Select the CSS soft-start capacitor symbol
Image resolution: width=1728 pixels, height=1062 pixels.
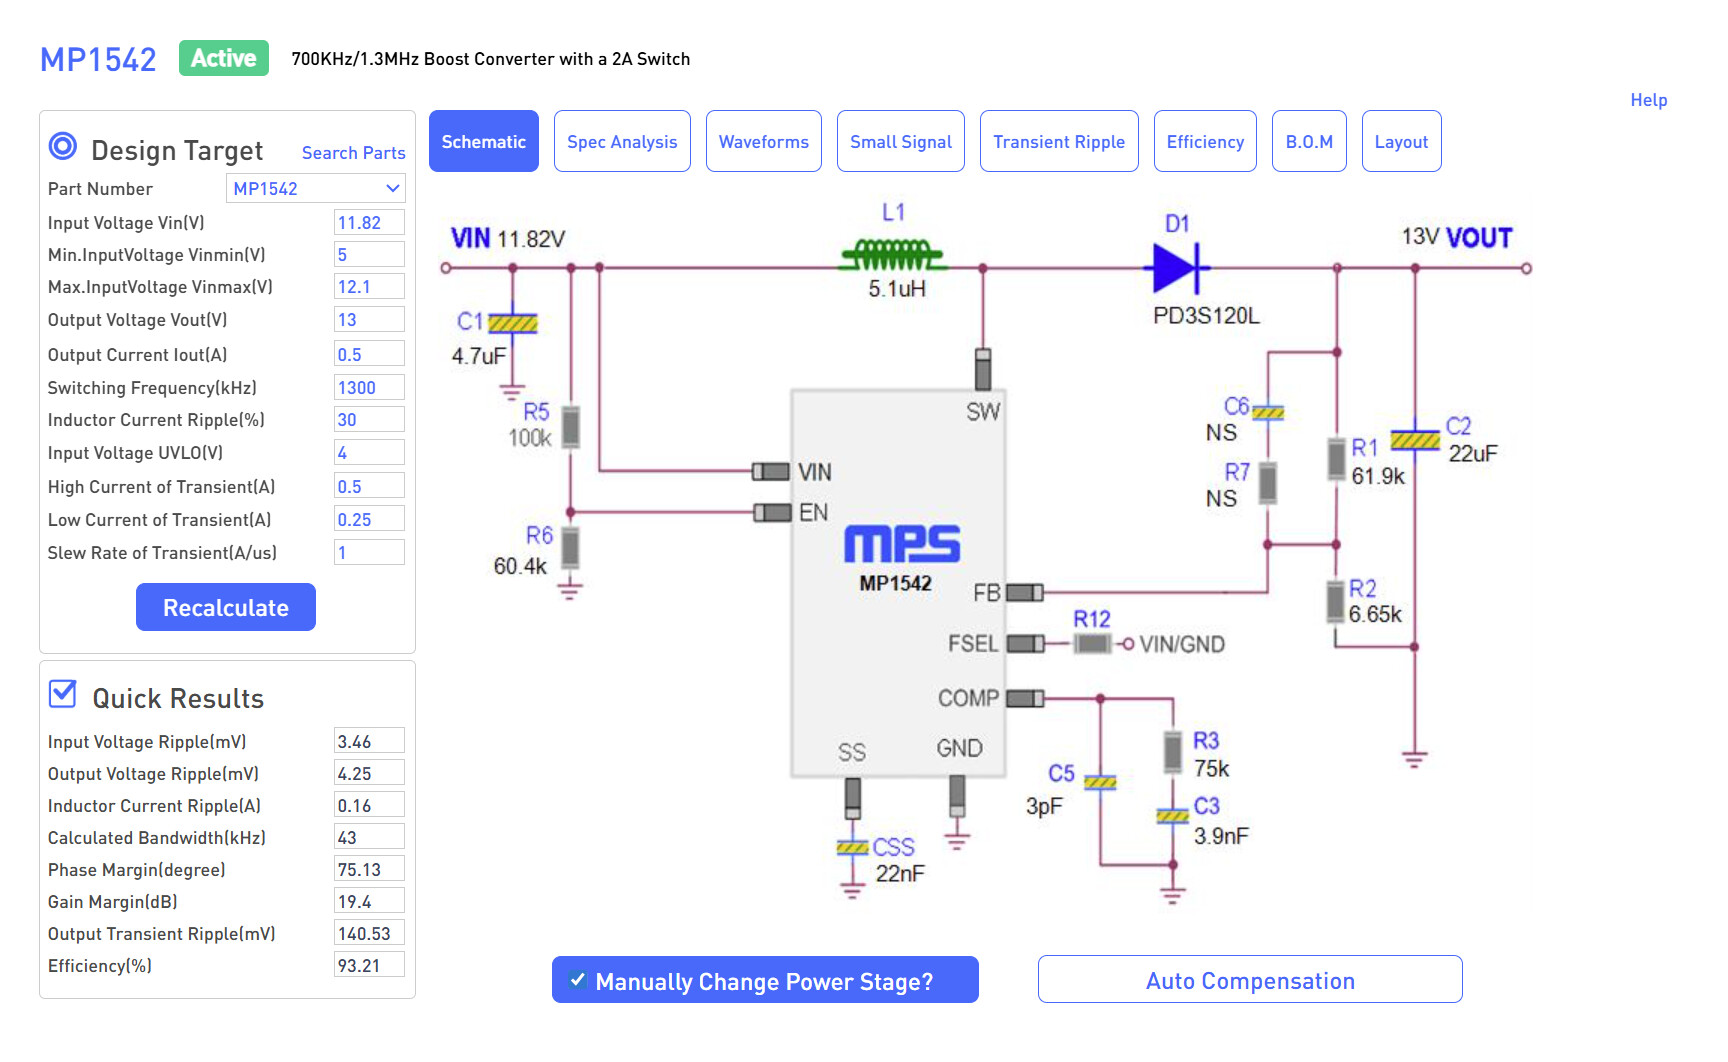pos(852,848)
